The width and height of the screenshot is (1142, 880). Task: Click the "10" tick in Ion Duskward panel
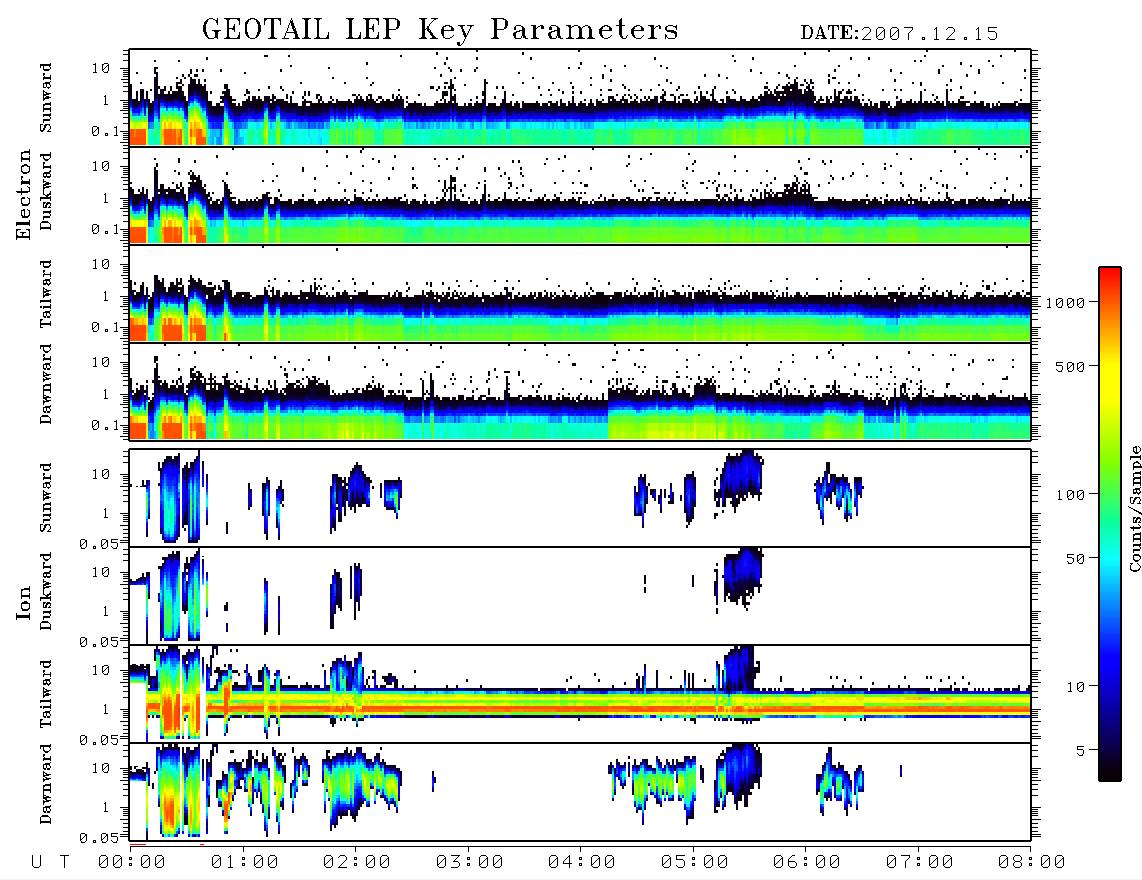[101, 573]
